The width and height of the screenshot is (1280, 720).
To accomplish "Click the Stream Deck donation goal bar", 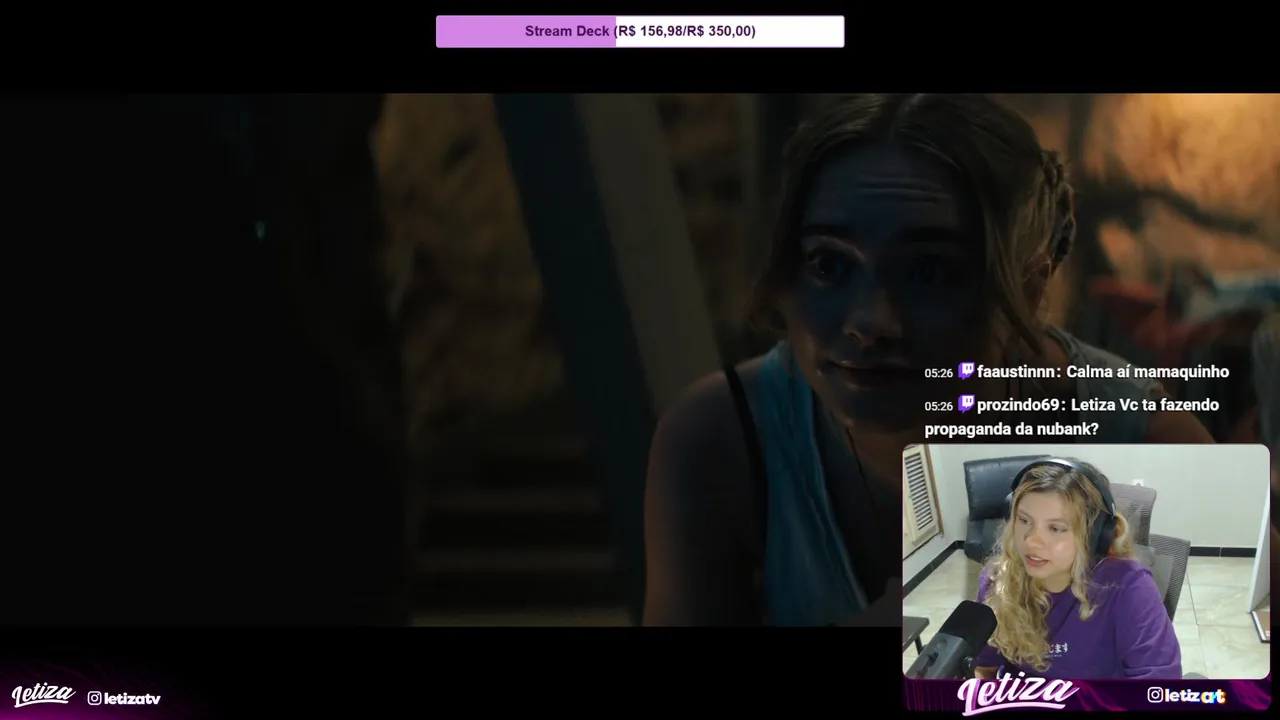I will pos(640,31).
